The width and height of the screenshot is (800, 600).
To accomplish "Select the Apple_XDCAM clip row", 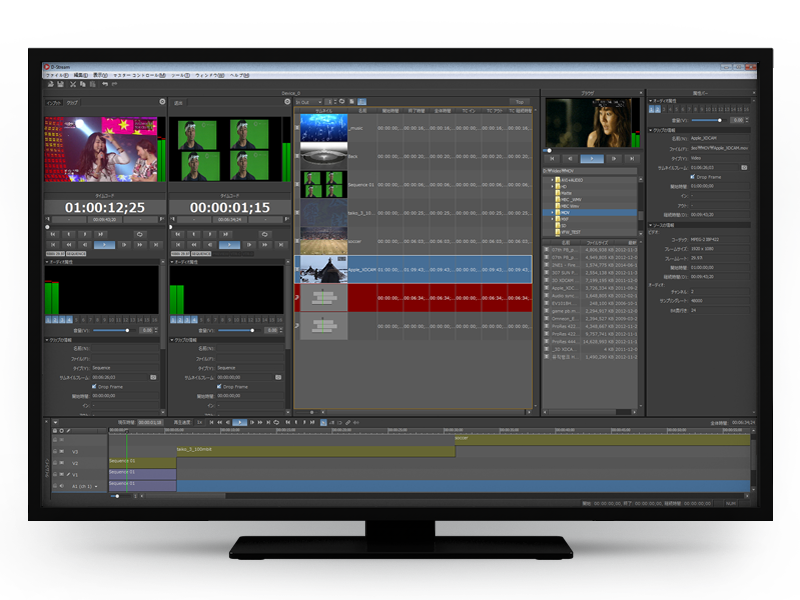I will click(x=413, y=269).
